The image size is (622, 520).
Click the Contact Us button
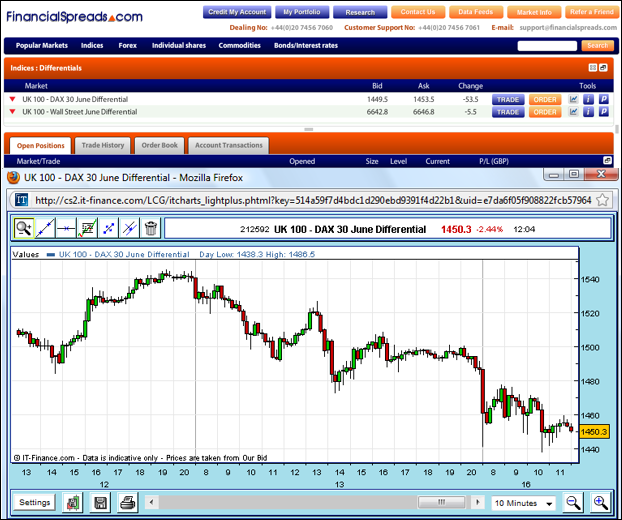click(x=418, y=12)
